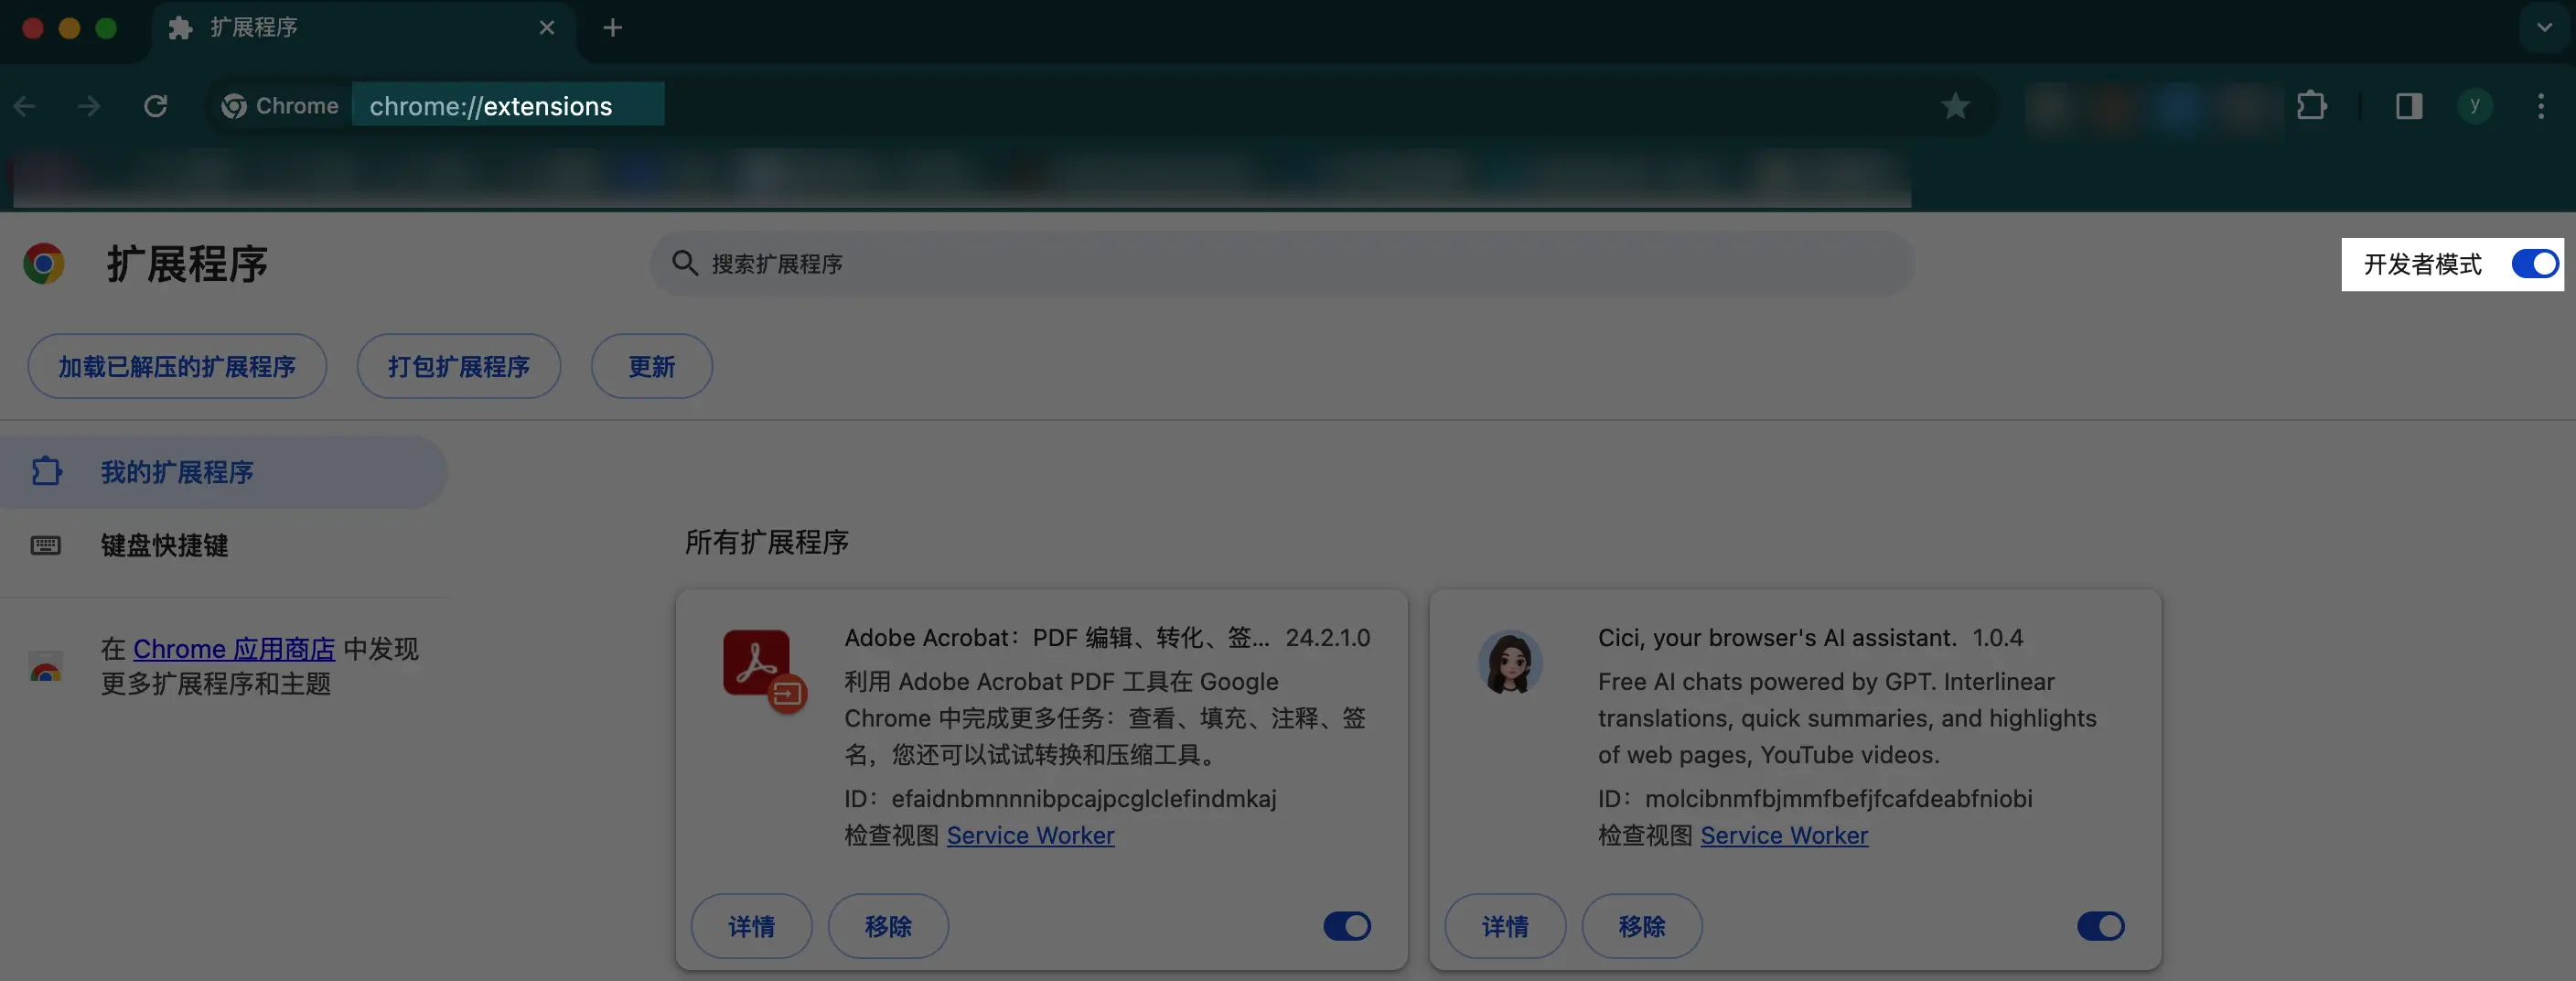Viewport: 2576px width, 981px height.
Task: Click the 打包扩展程序 button
Action: click(x=459, y=367)
